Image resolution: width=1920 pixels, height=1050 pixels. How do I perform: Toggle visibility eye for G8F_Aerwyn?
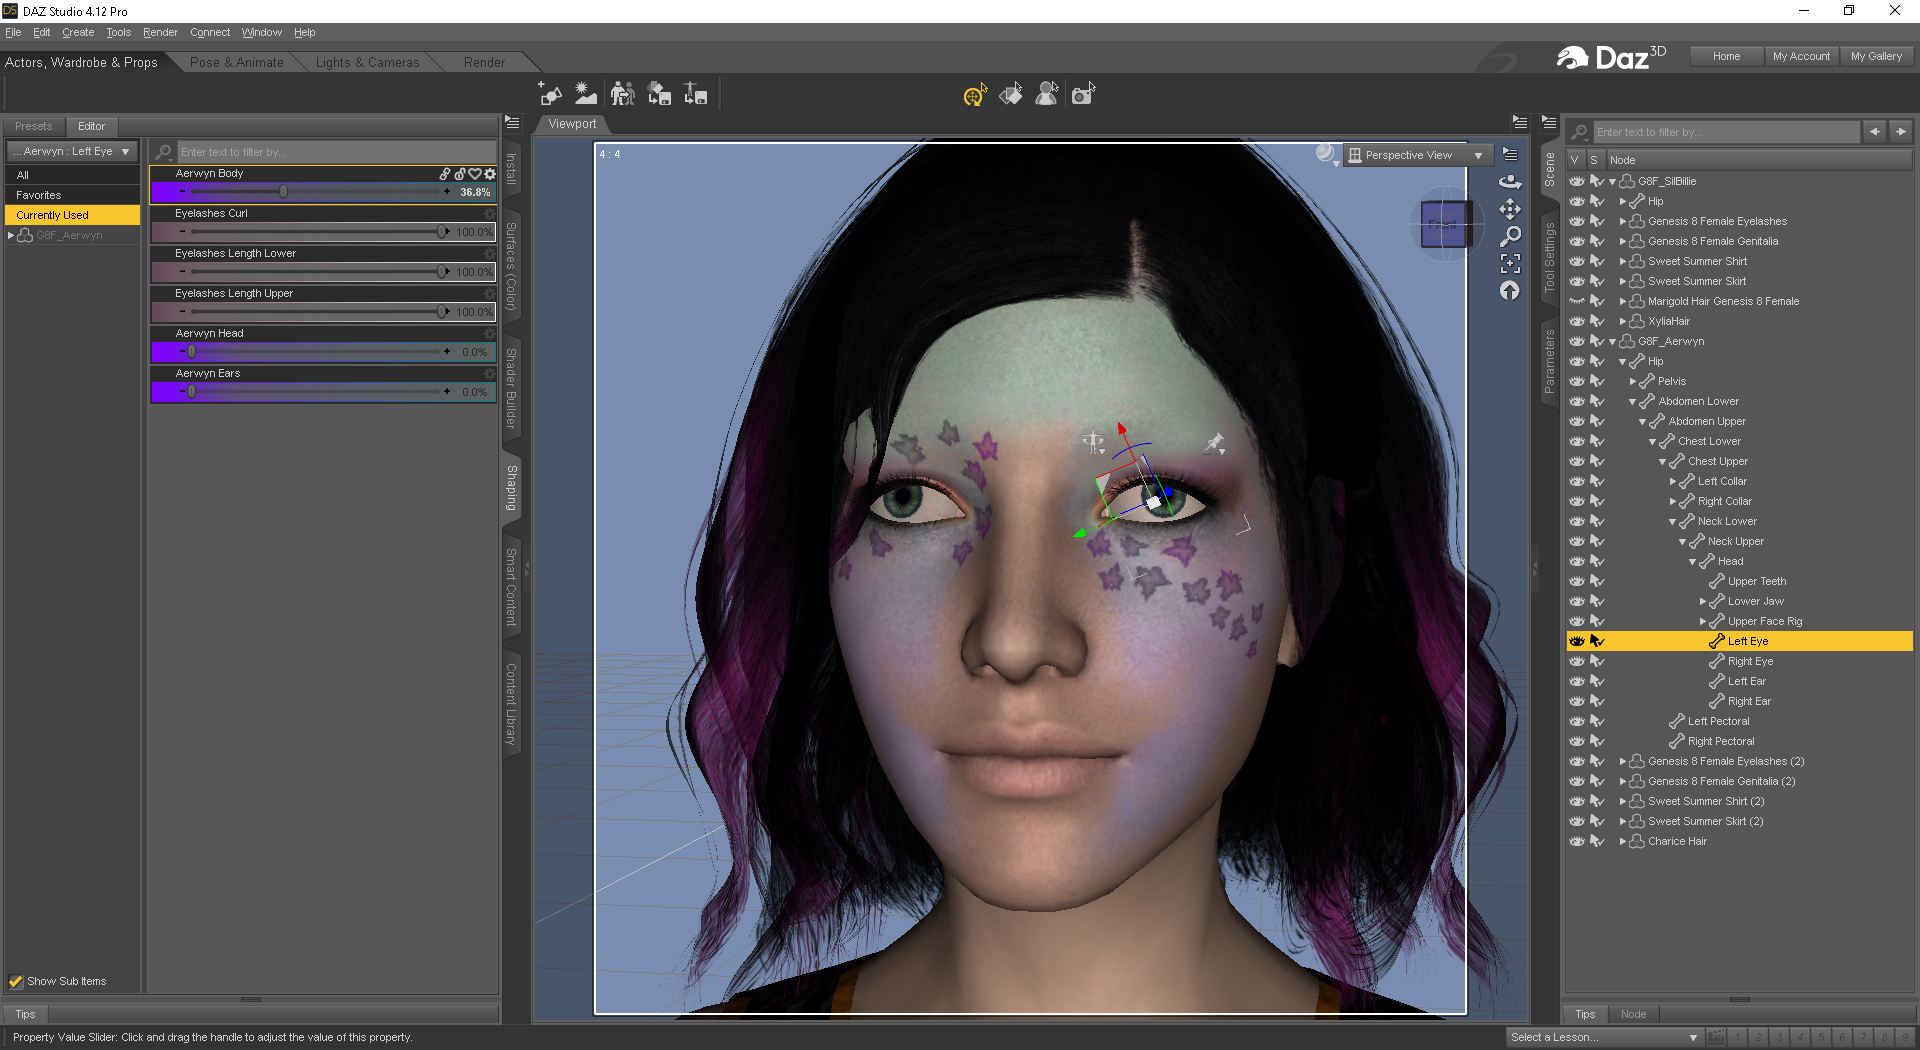coord(1577,341)
